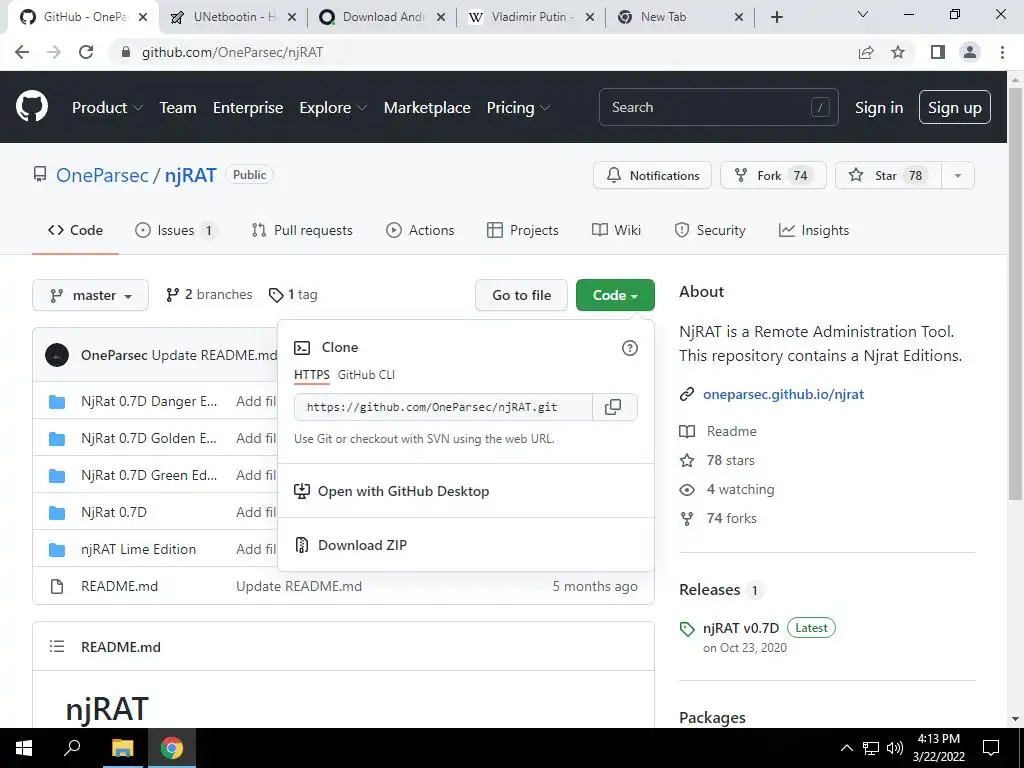
Task: Click the page vertical scrollbar thumb
Action: pos(1015,294)
